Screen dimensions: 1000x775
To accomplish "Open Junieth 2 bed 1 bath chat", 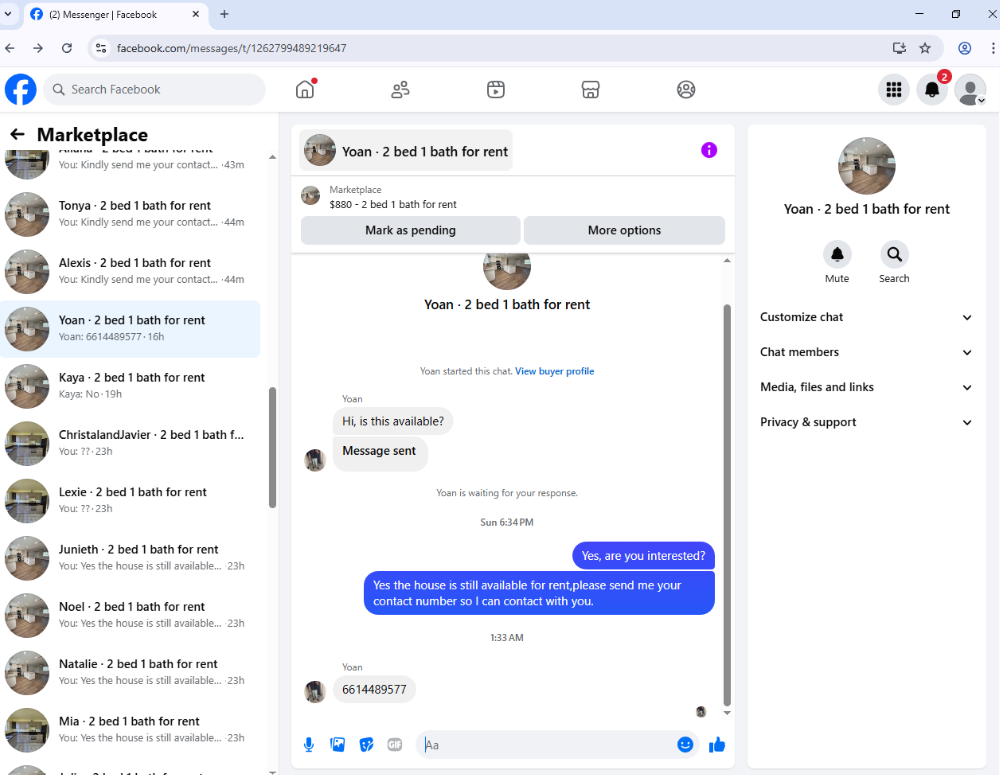I will 131,558.
